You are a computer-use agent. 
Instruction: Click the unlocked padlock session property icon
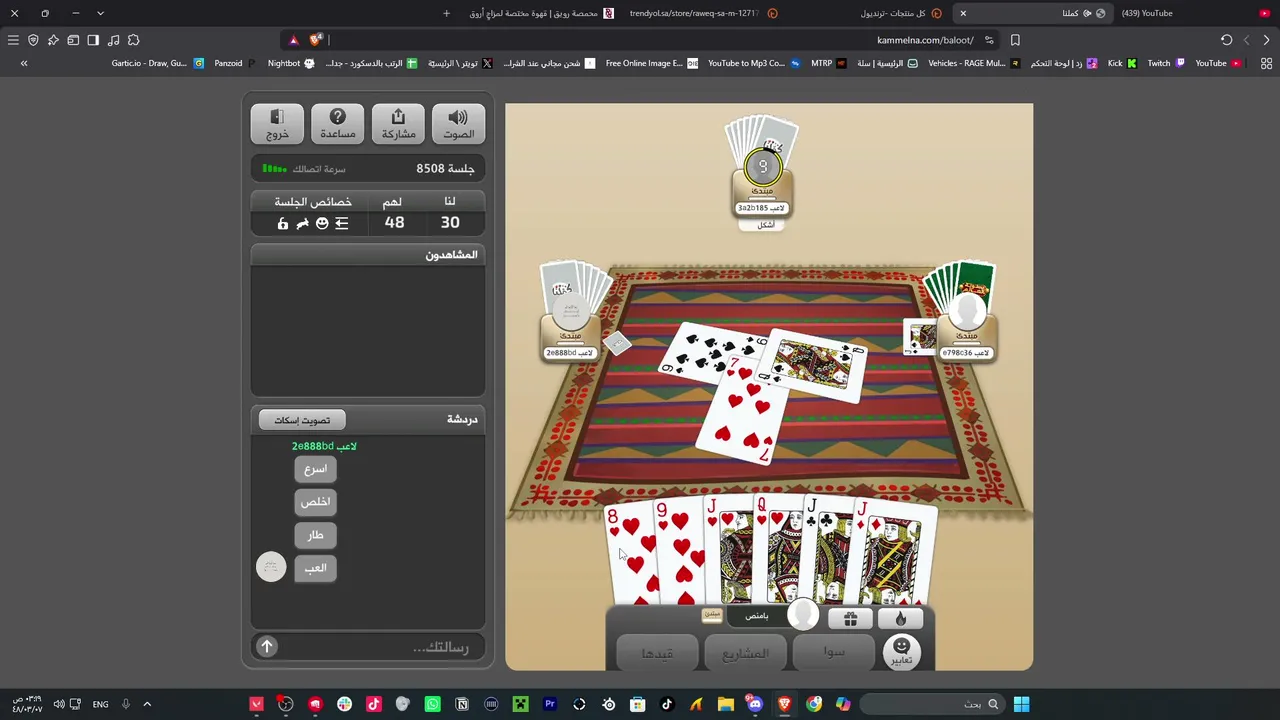(282, 224)
